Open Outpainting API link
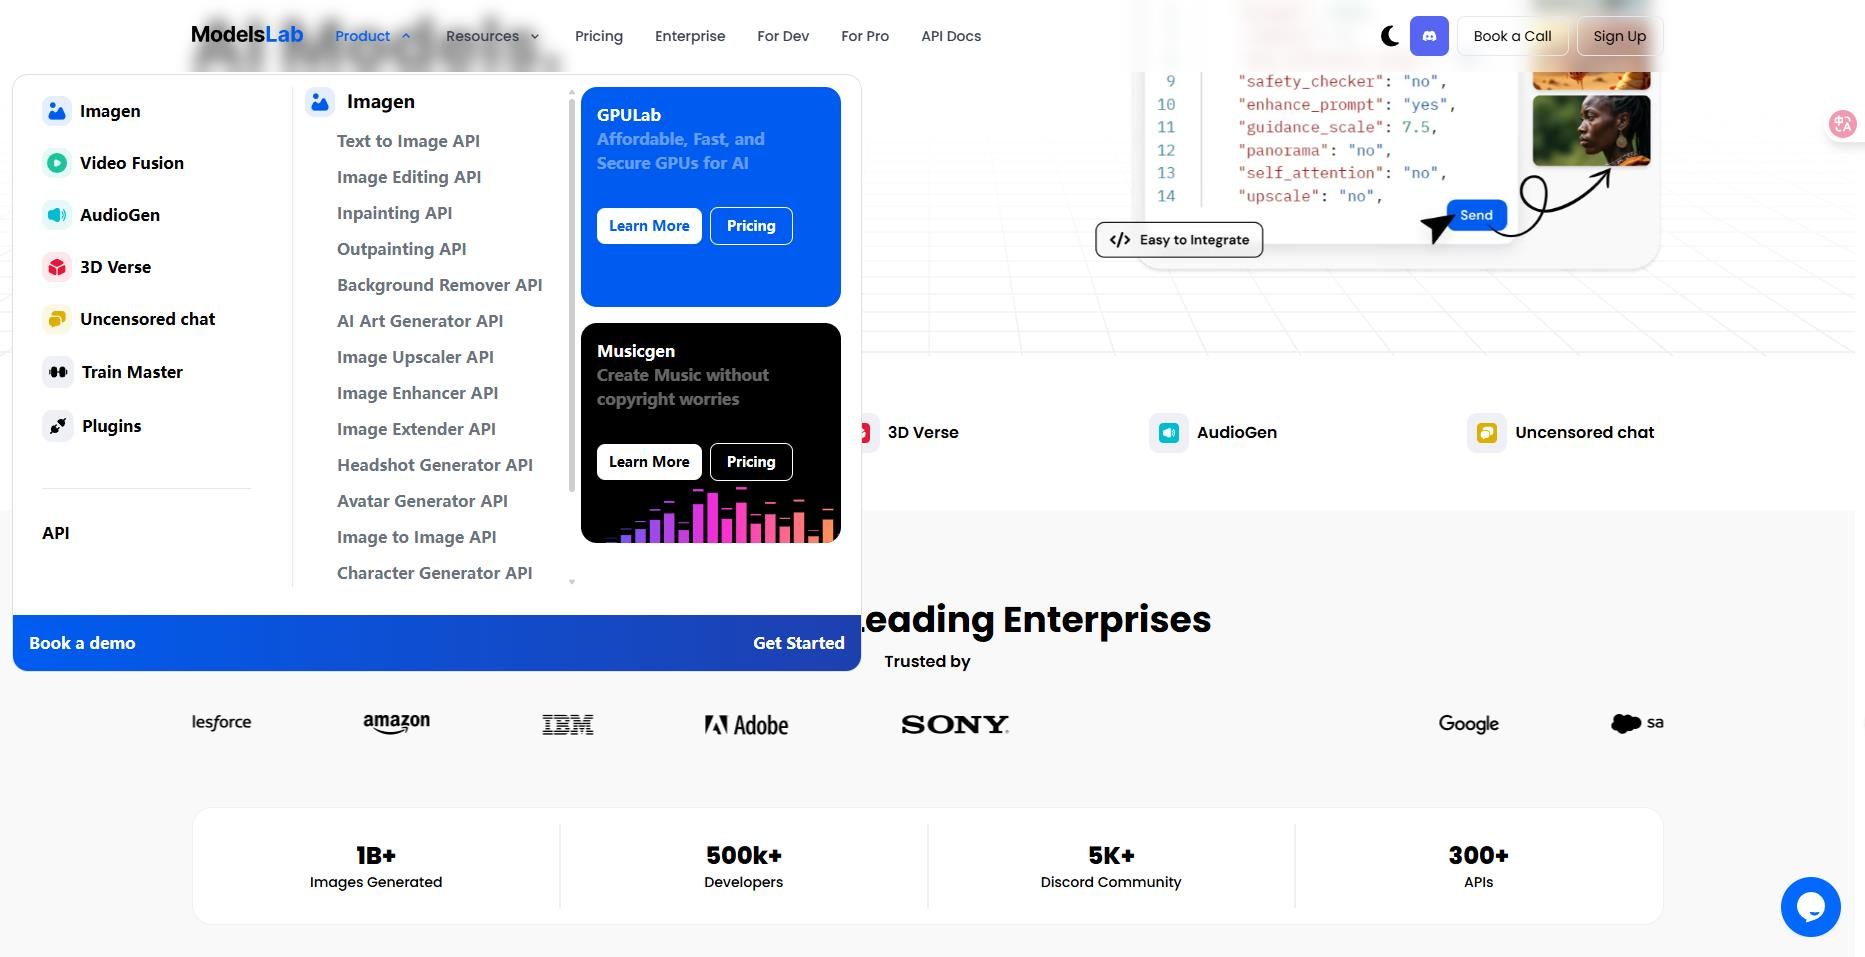 coord(401,249)
